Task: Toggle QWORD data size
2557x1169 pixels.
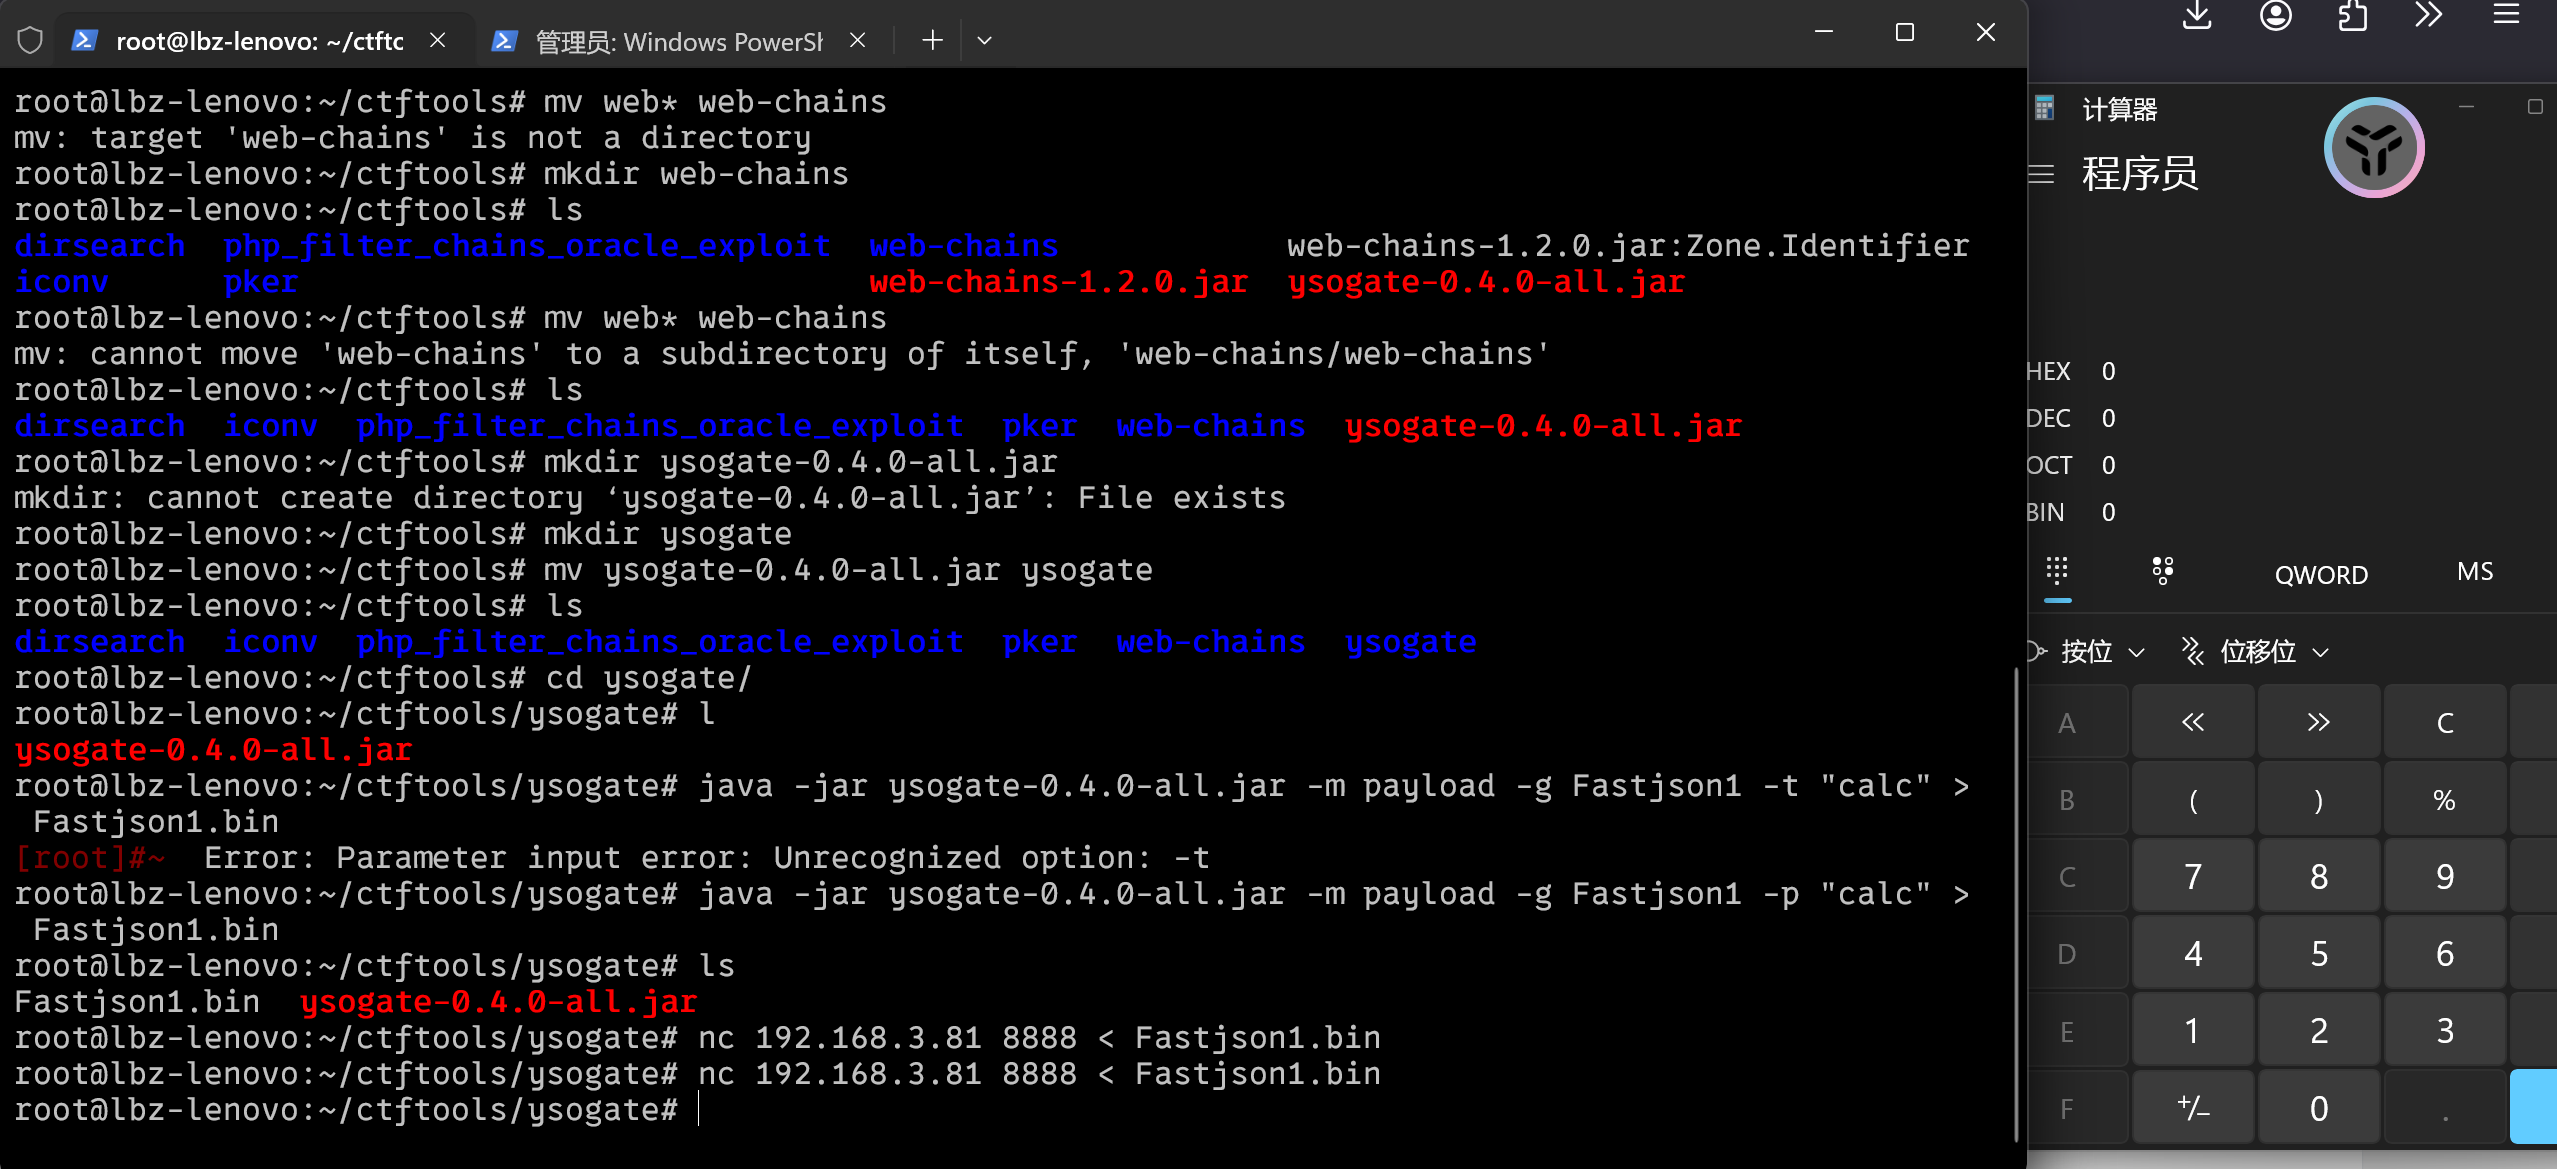Action: [x=2320, y=574]
